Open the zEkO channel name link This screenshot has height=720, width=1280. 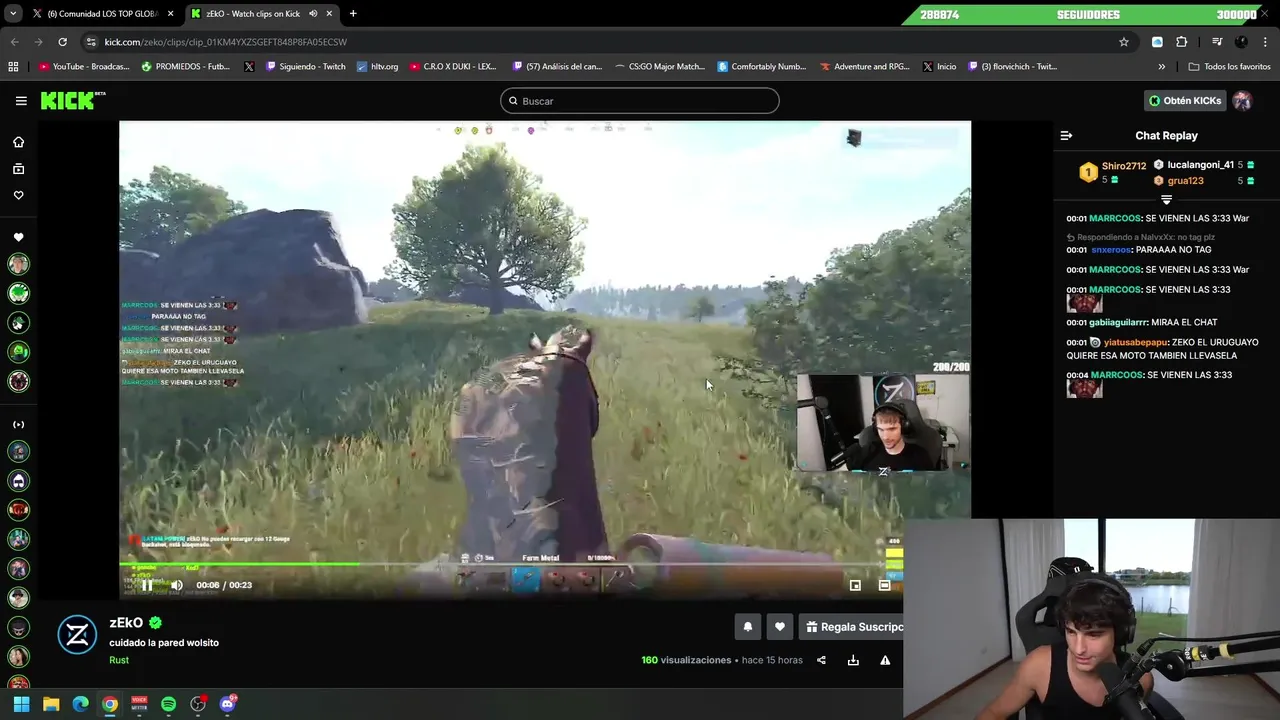tap(126, 623)
